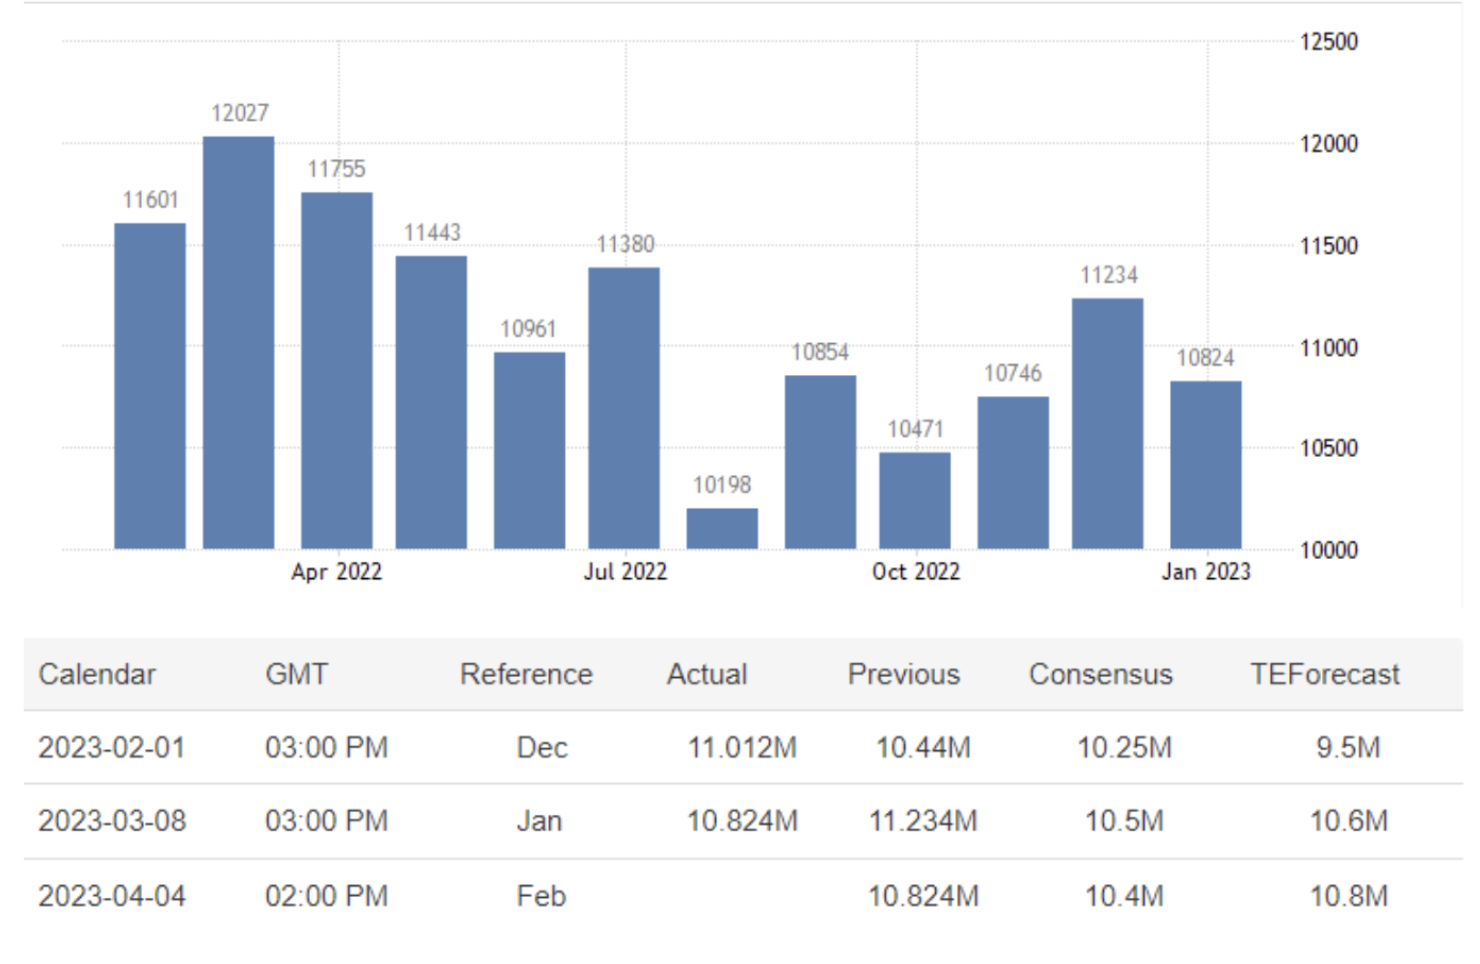
Task: Click the bar labeled 11601
Action: [x=150, y=385]
